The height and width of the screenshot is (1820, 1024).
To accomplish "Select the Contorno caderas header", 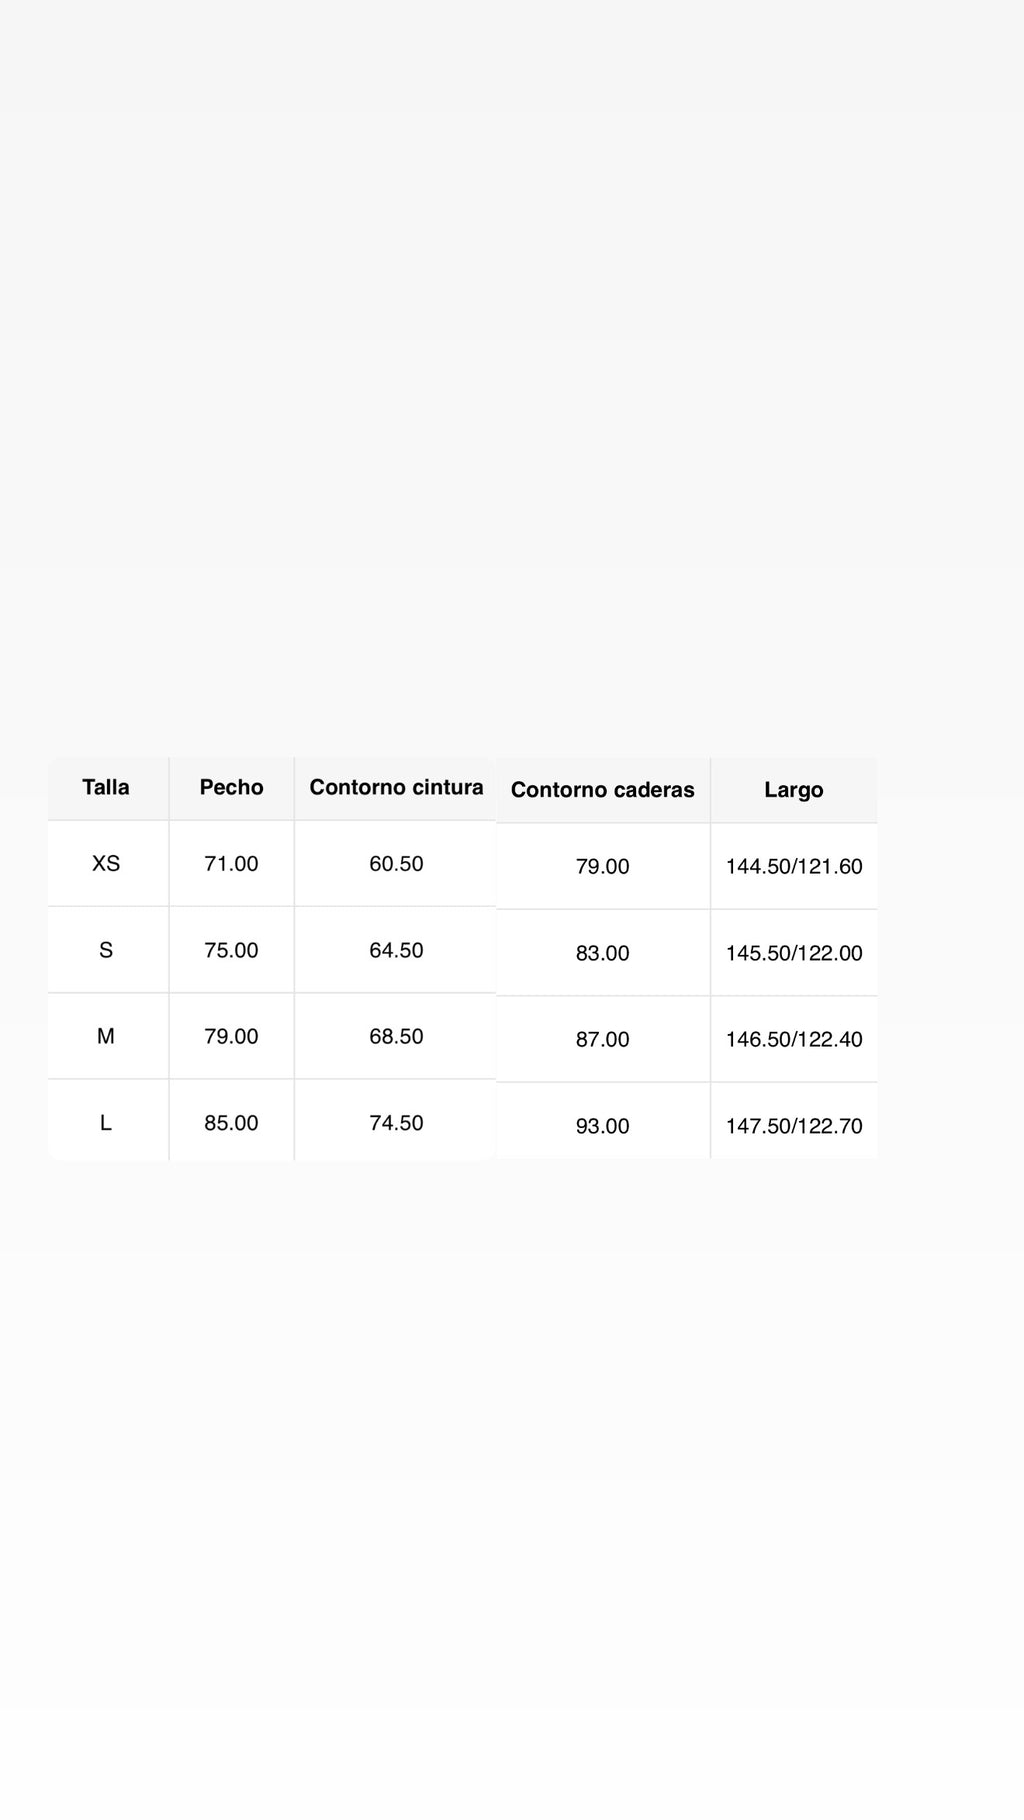I will click(602, 790).
